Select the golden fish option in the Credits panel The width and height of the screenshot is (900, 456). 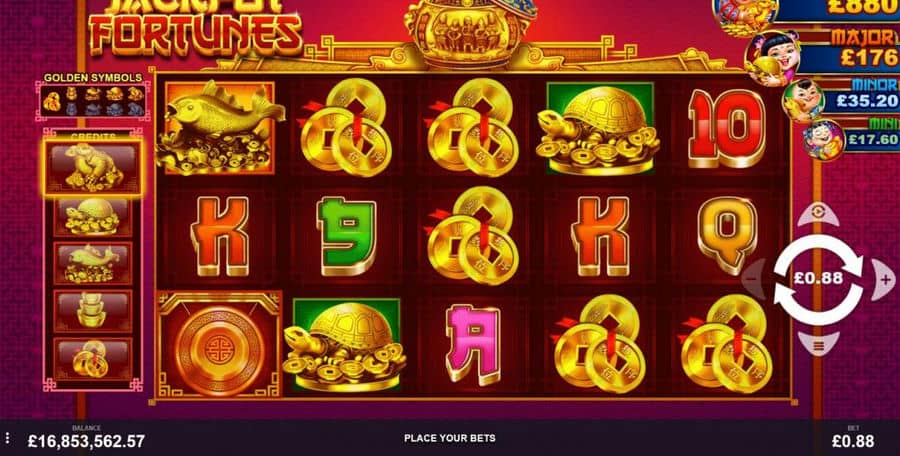click(x=93, y=264)
